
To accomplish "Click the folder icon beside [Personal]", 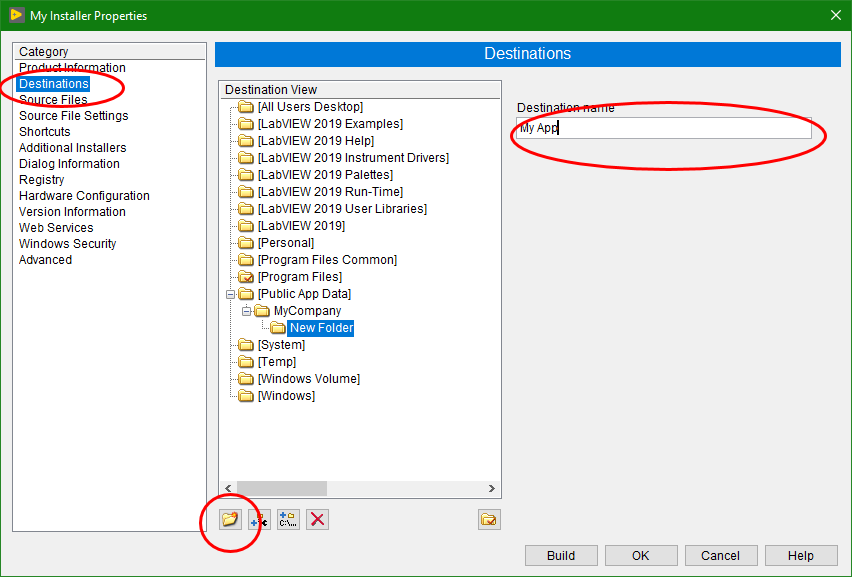I will tap(246, 242).
